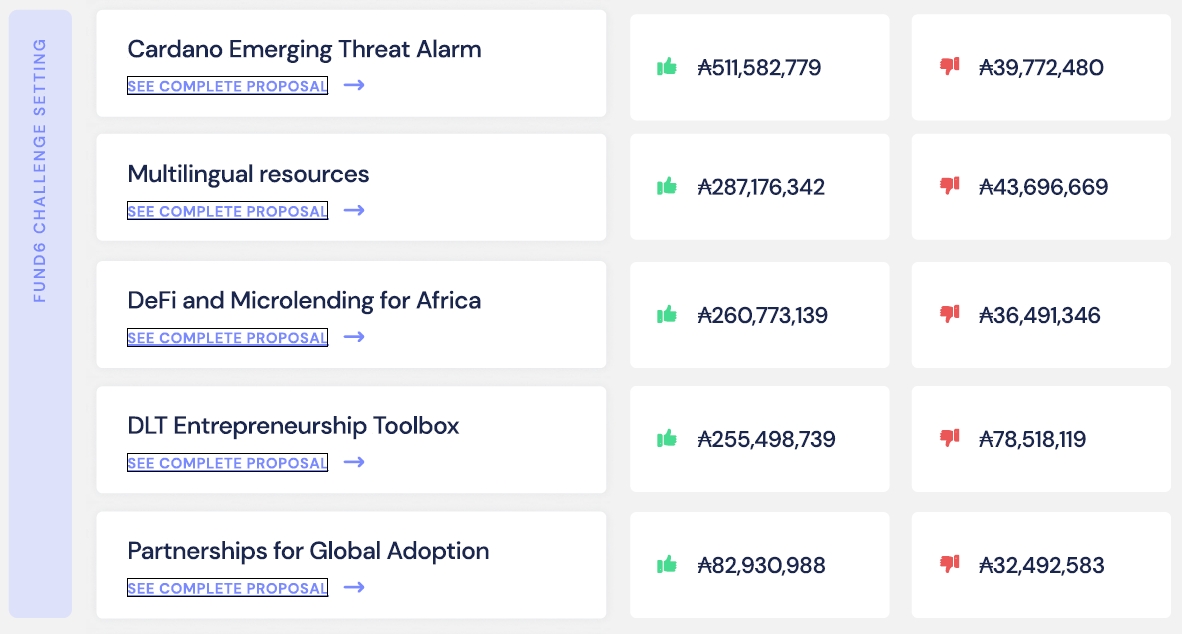Open See Complete Proposal for Multilingual resources
Screen dimensions: 1182x634
coord(227,211)
